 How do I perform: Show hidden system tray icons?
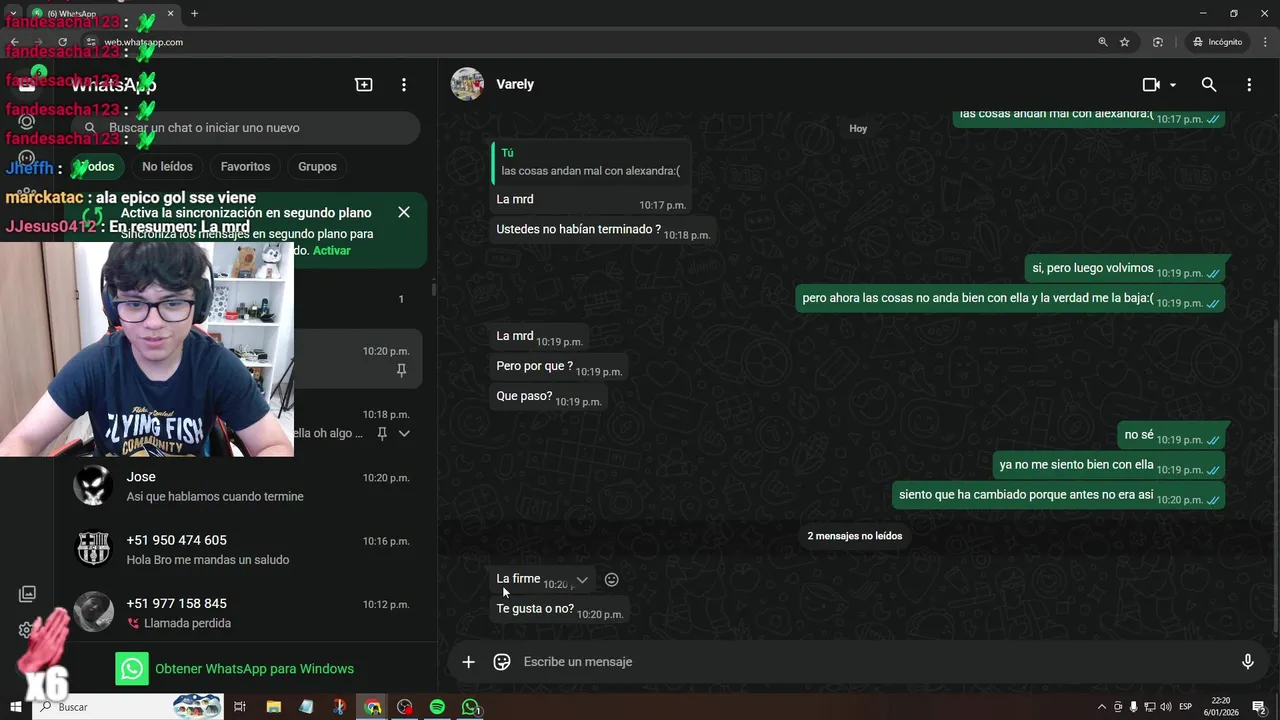coord(1102,707)
